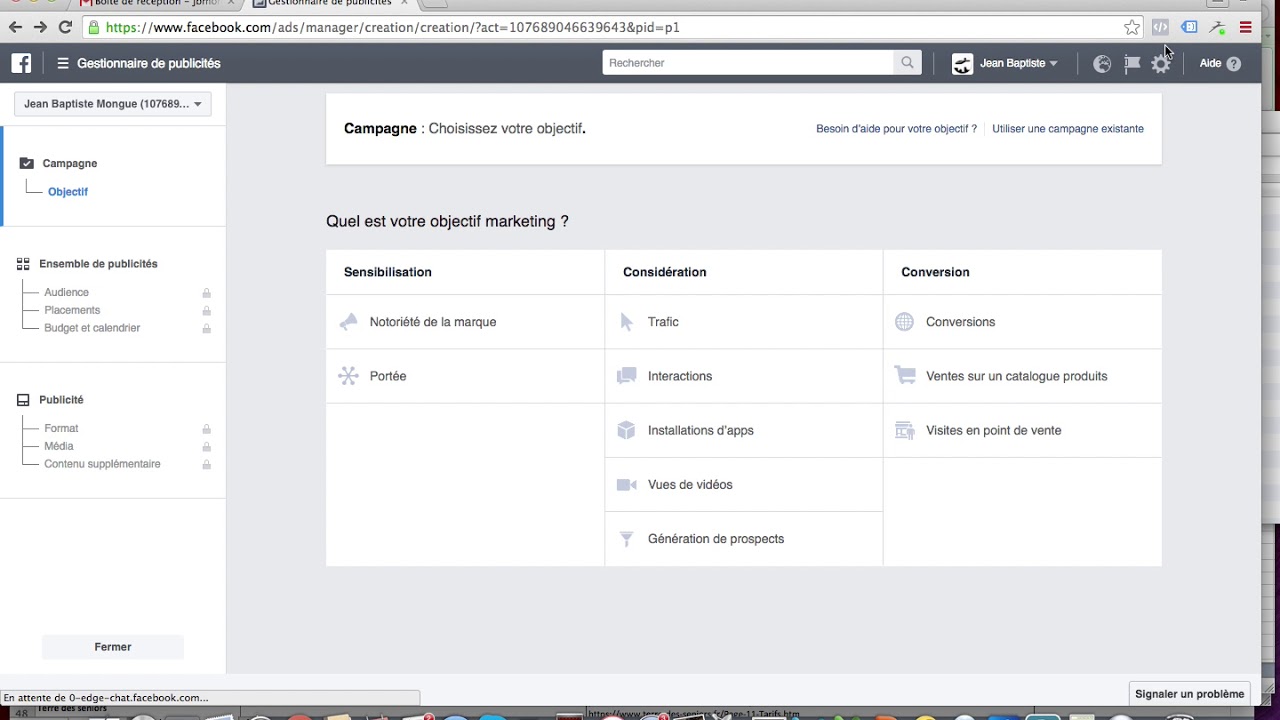
Task: Open the hamburger menu next to Gestionnaire de publicités
Action: pyautogui.click(x=63, y=63)
